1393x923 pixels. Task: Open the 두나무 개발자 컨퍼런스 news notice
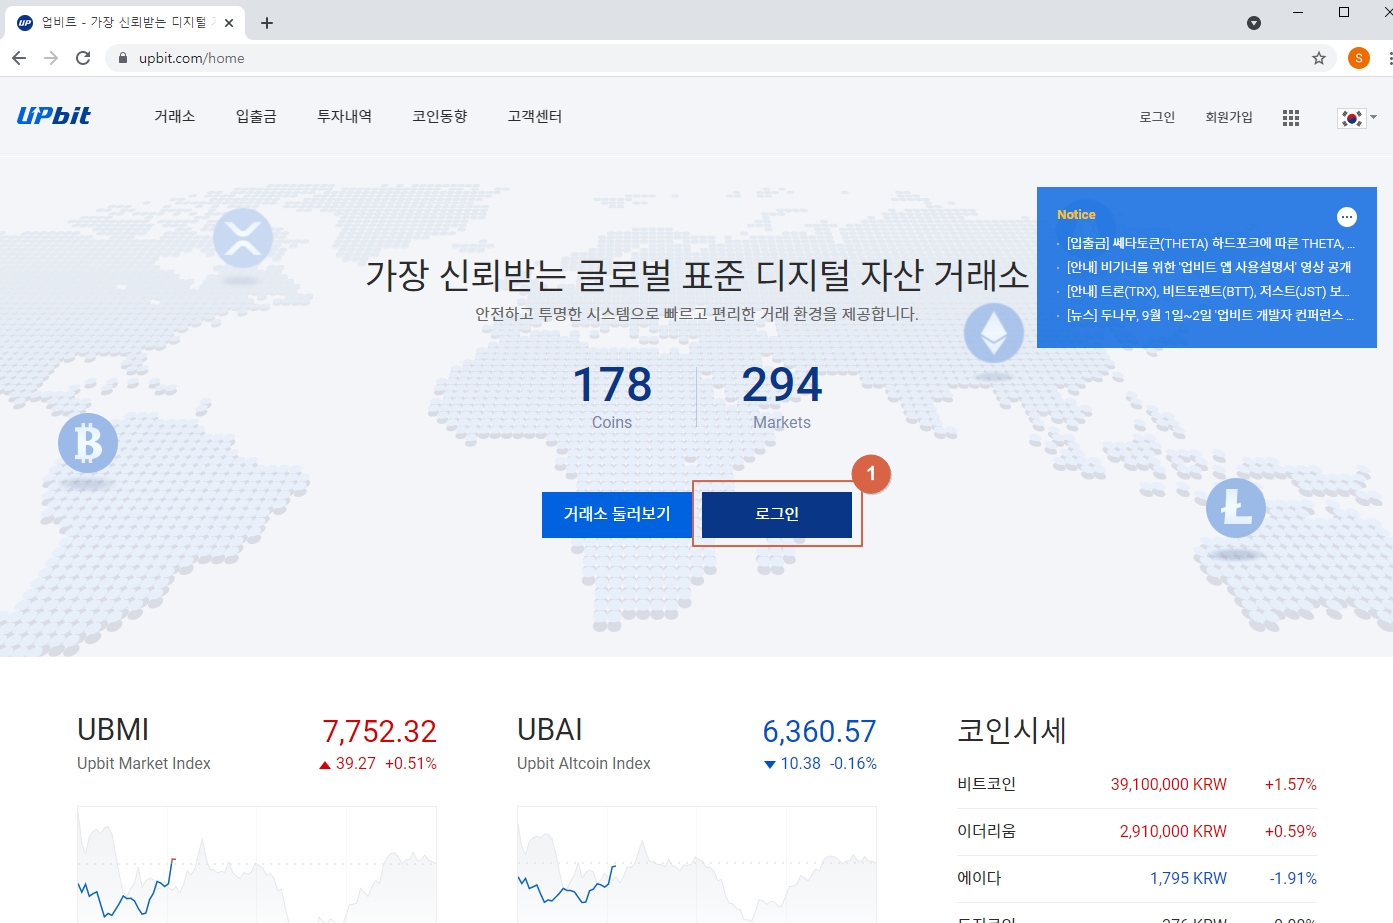point(1211,315)
